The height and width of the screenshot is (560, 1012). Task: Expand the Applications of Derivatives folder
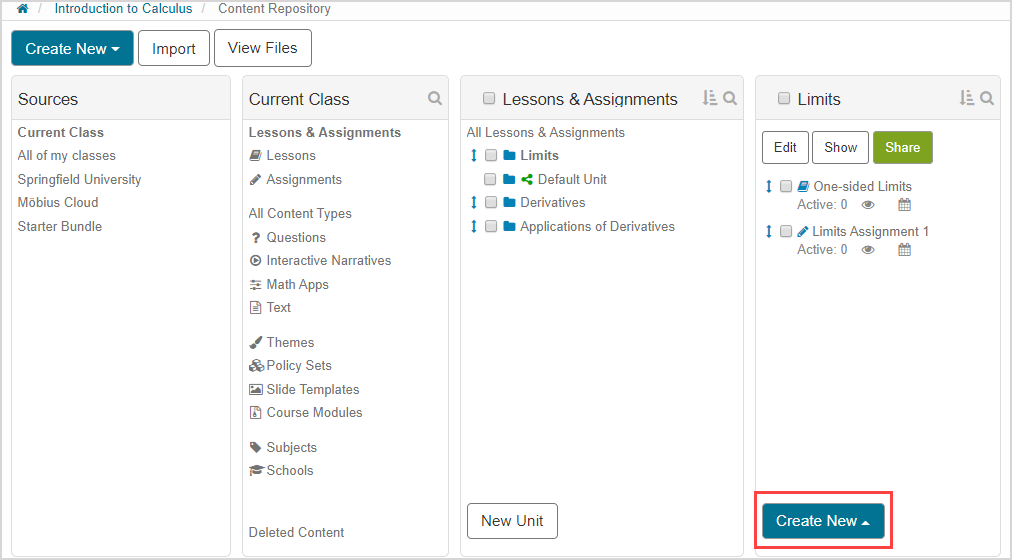point(597,227)
